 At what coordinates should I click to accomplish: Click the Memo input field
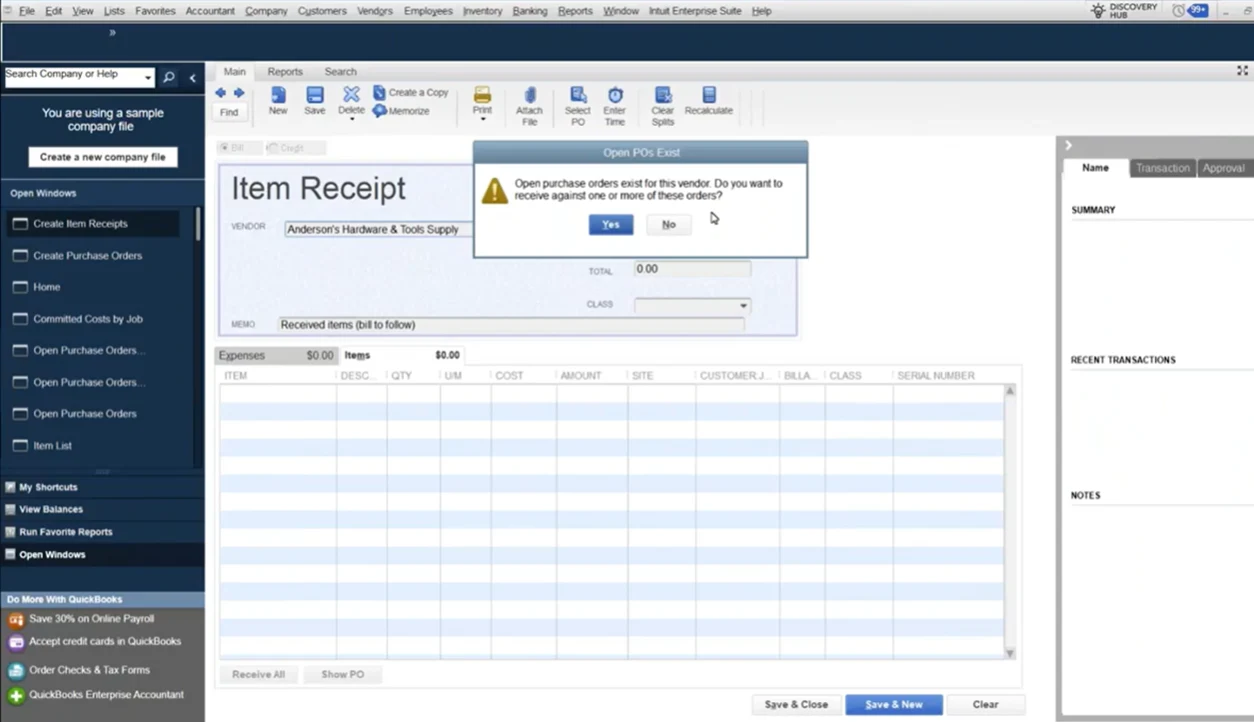tap(511, 325)
